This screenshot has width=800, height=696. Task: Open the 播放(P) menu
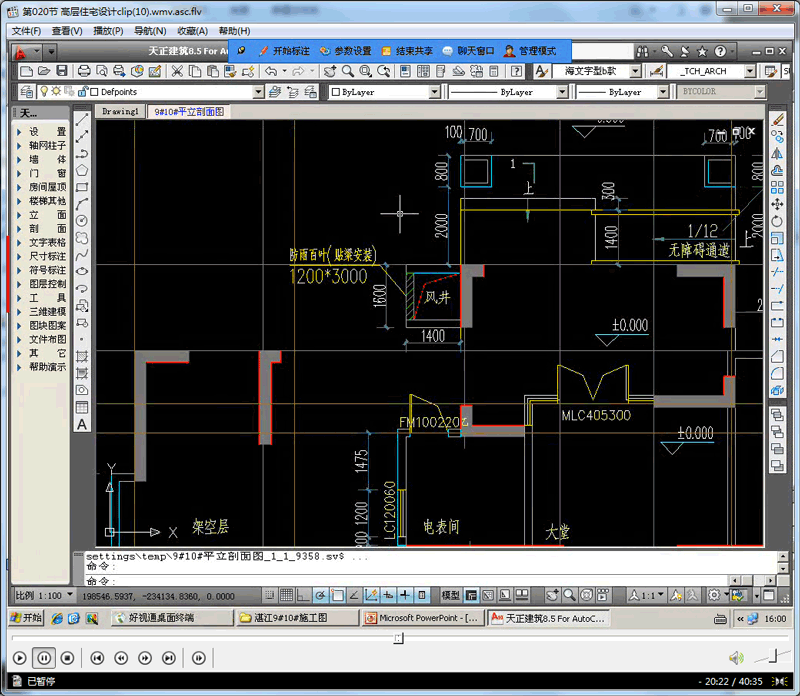pyautogui.click(x=108, y=31)
